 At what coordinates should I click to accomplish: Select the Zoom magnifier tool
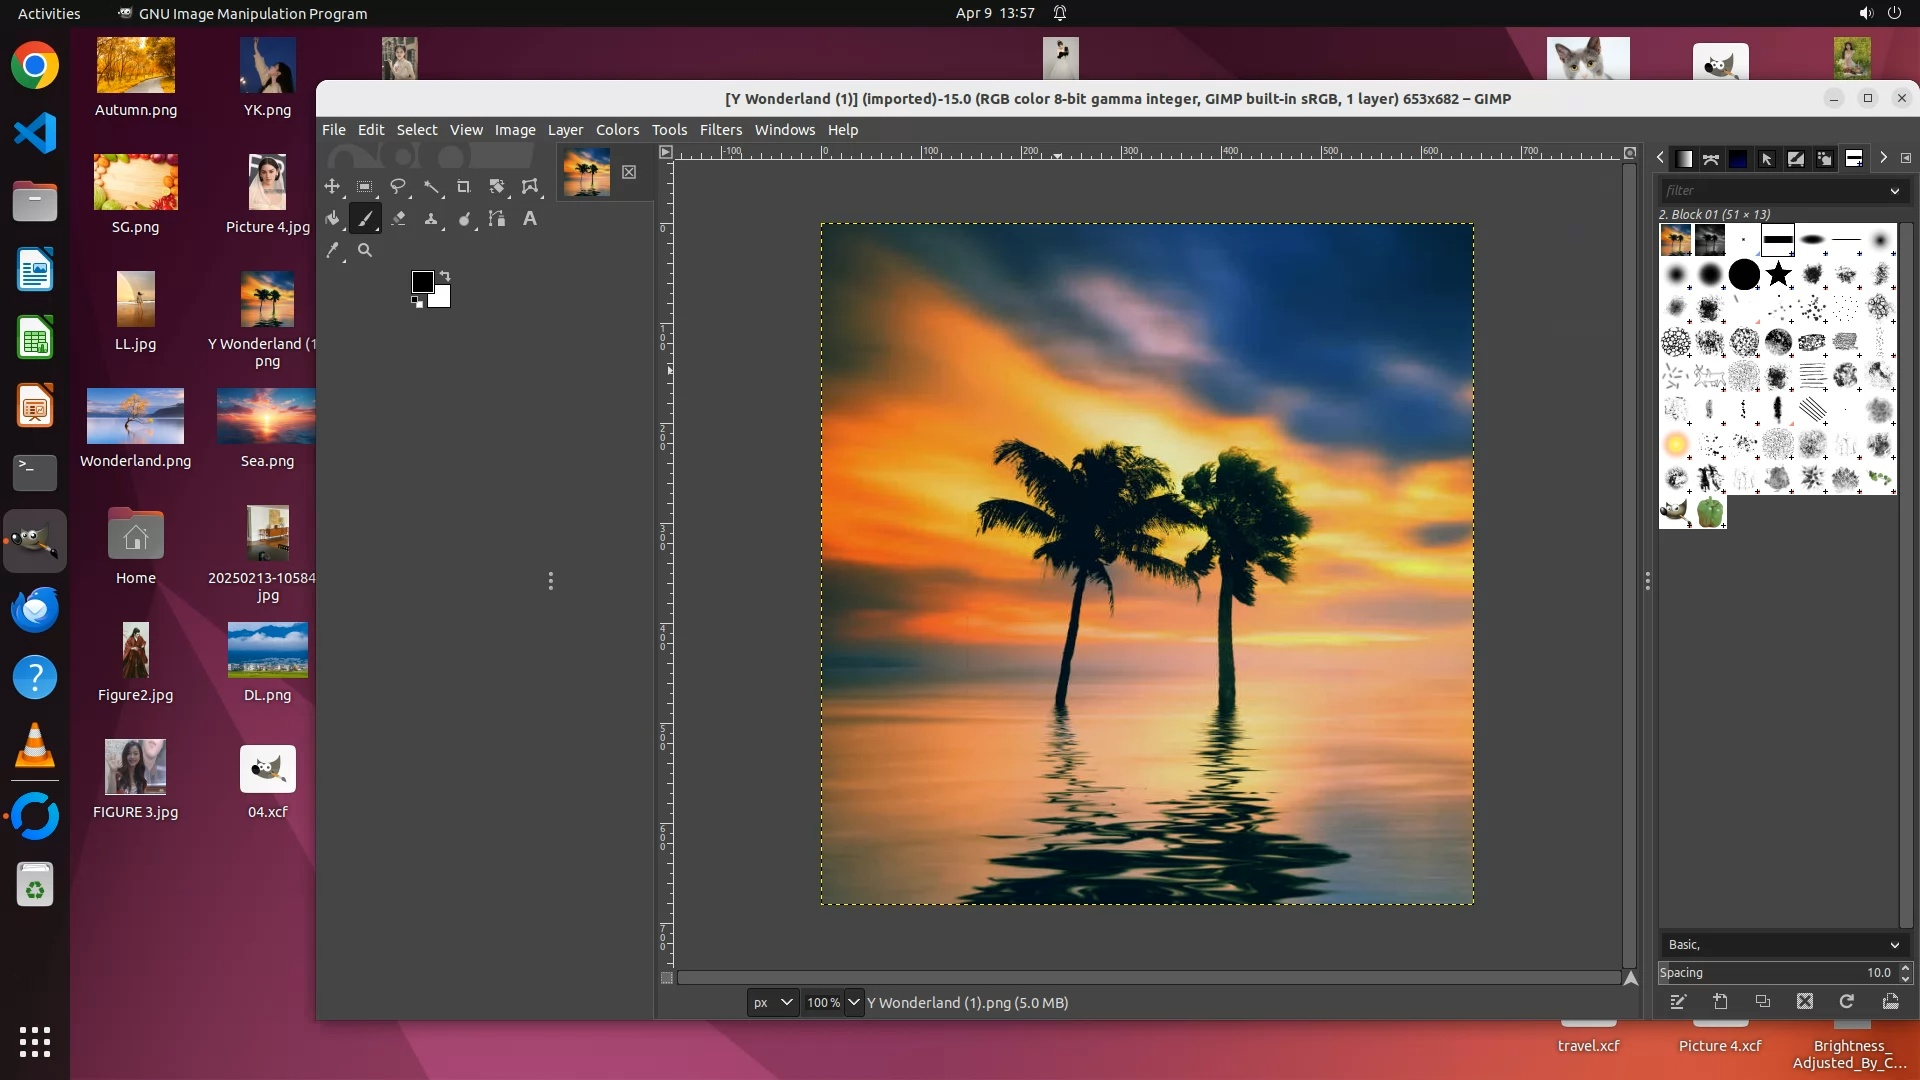coord(365,250)
